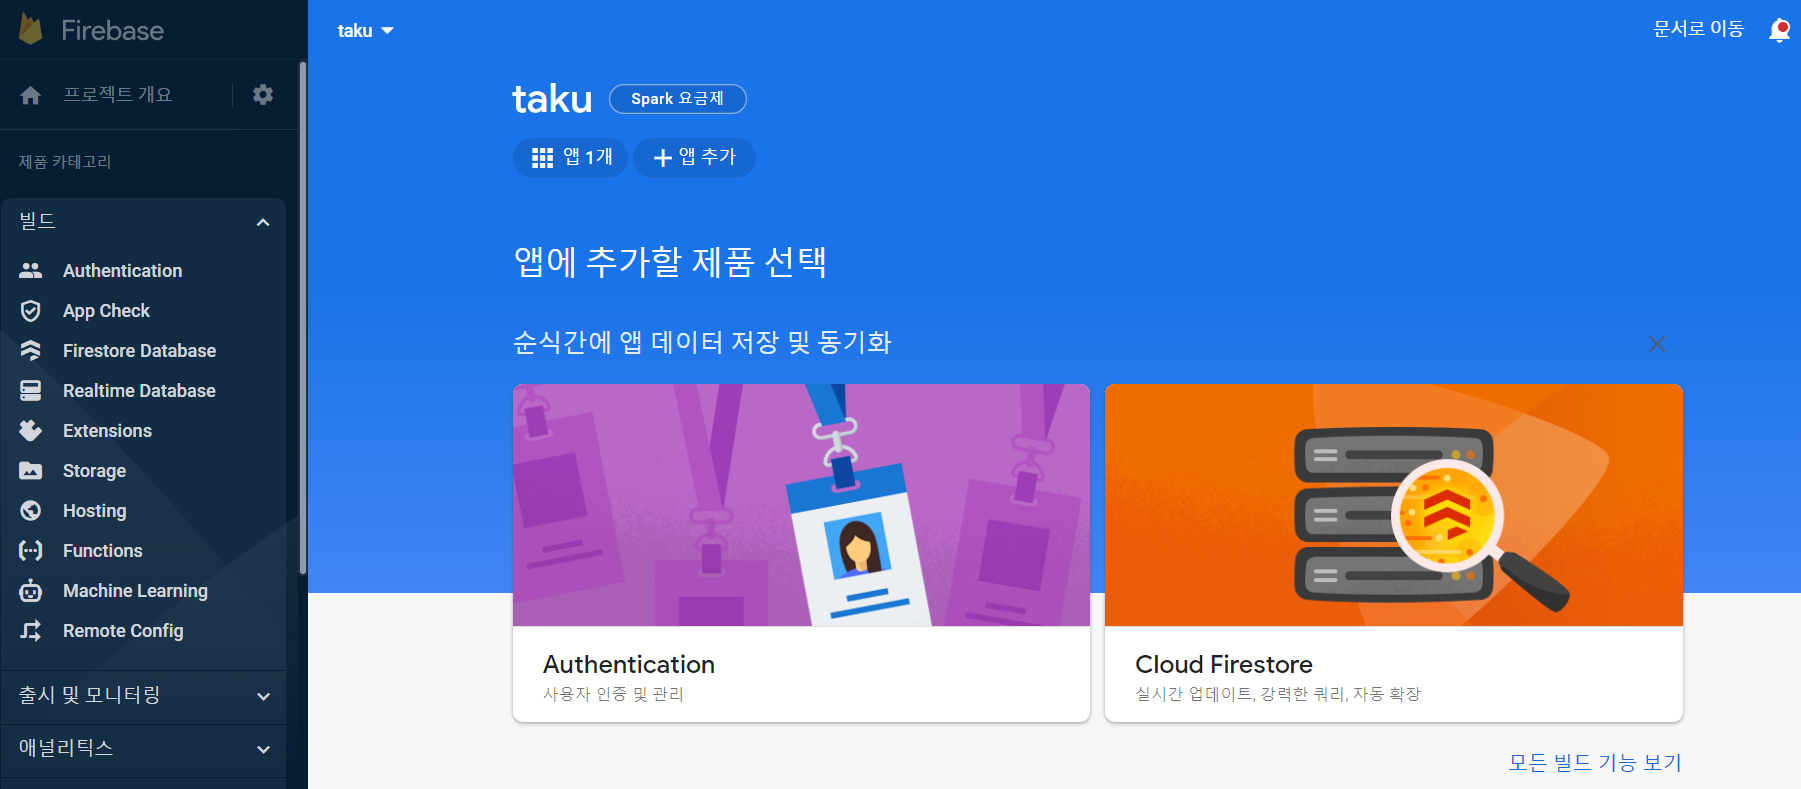Collapse the 빌드 section chevron
Image resolution: width=1801 pixels, height=789 pixels.
[x=263, y=222]
